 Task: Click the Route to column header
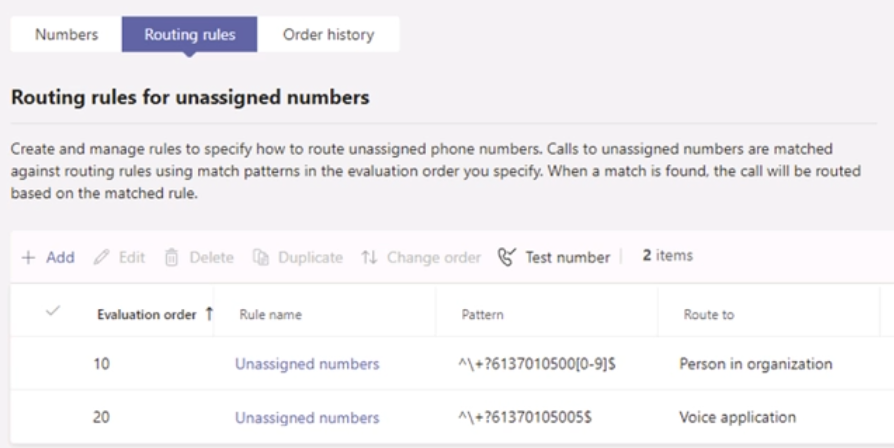pyautogui.click(x=708, y=315)
